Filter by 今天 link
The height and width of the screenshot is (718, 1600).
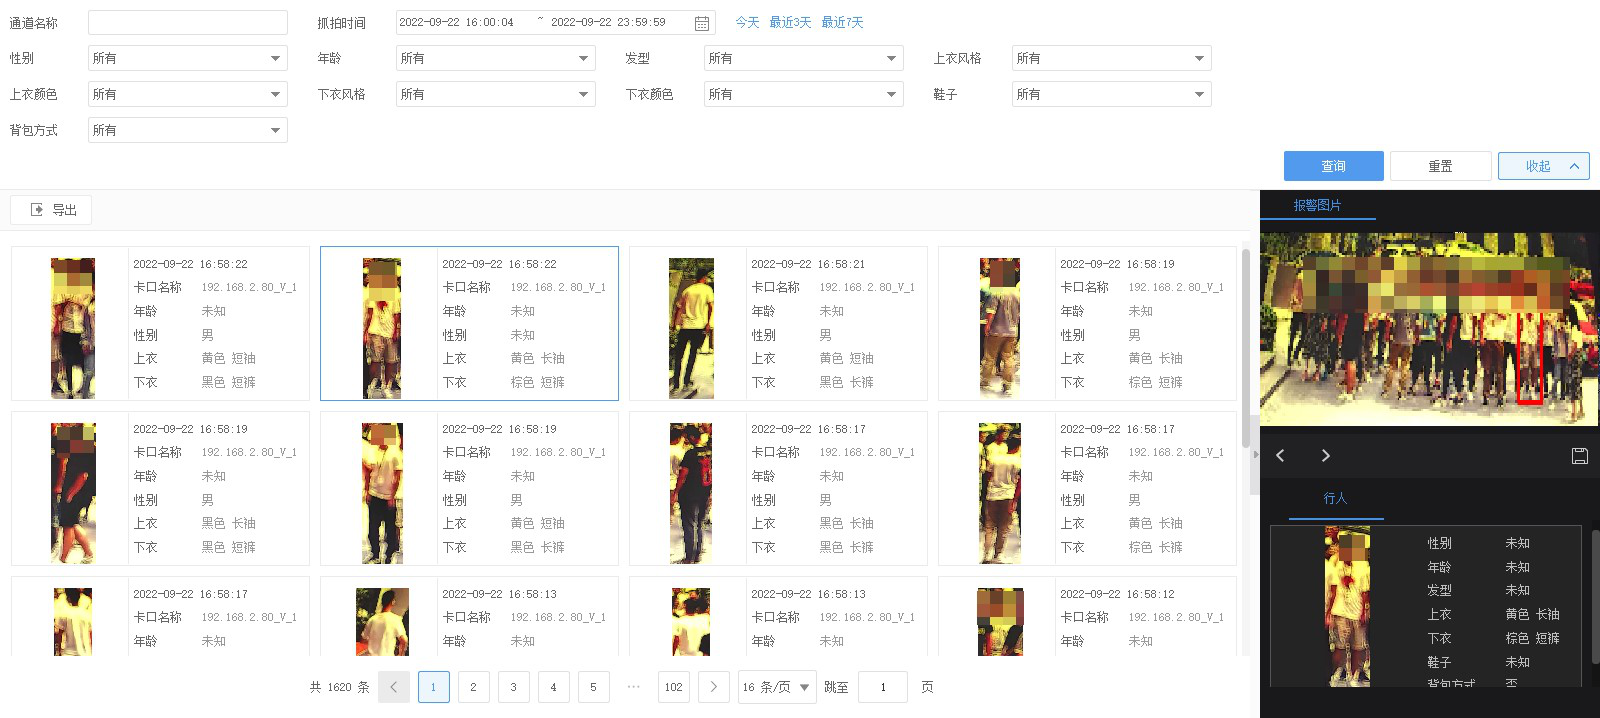pos(747,22)
